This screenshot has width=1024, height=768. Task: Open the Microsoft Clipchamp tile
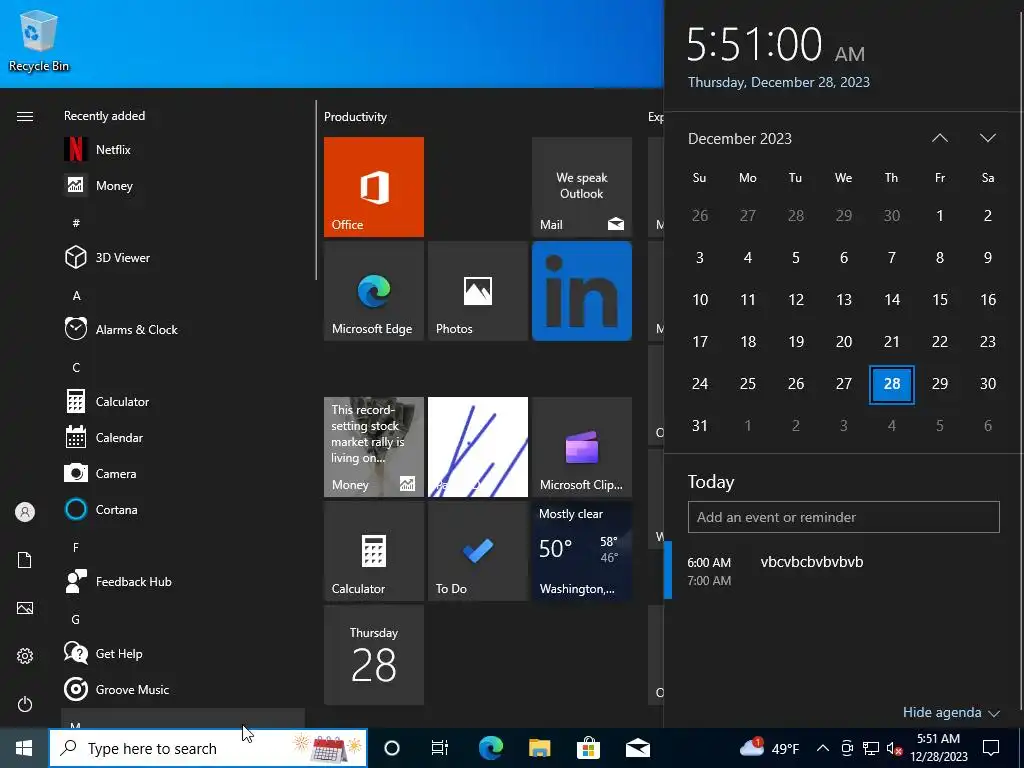pos(582,447)
